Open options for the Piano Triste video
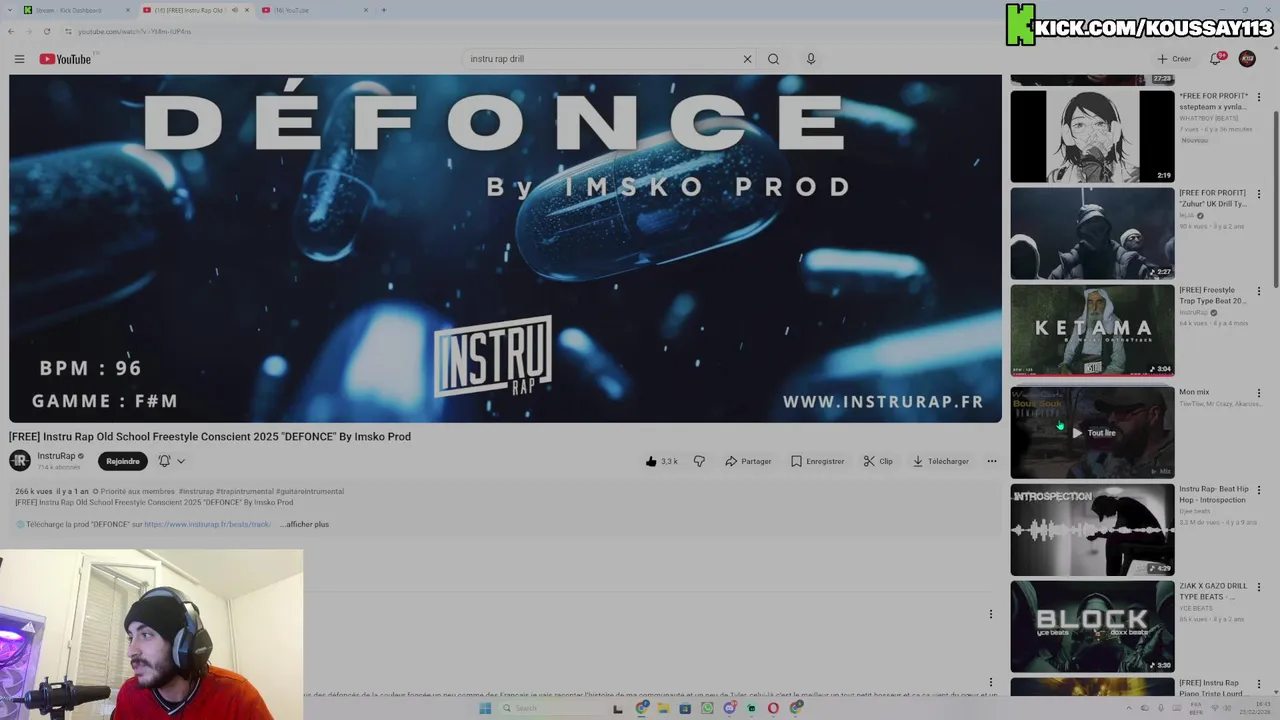 (1259, 684)
